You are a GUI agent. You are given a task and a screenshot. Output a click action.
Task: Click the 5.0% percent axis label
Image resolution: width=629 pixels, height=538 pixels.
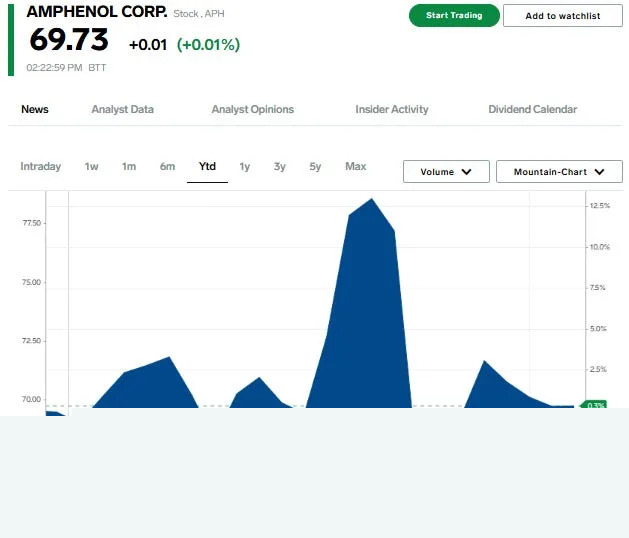(x=598, y=329)
